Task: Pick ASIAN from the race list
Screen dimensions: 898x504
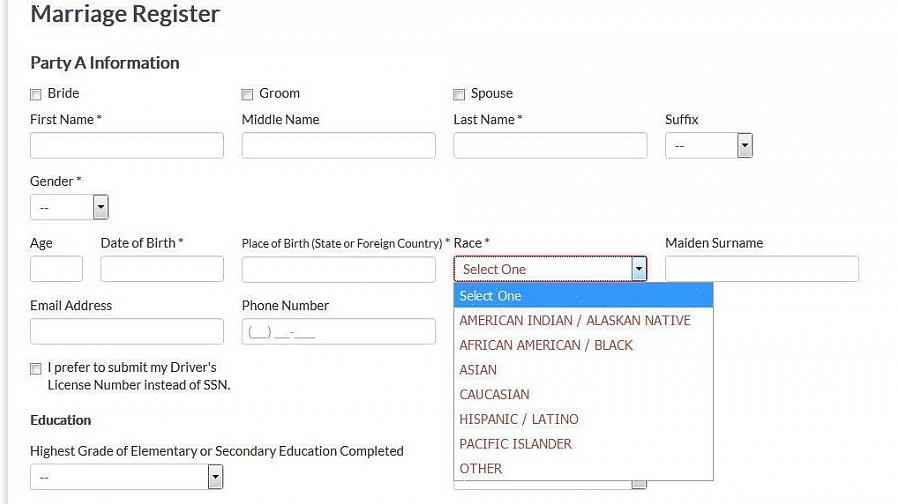Action: pos(478,370)
